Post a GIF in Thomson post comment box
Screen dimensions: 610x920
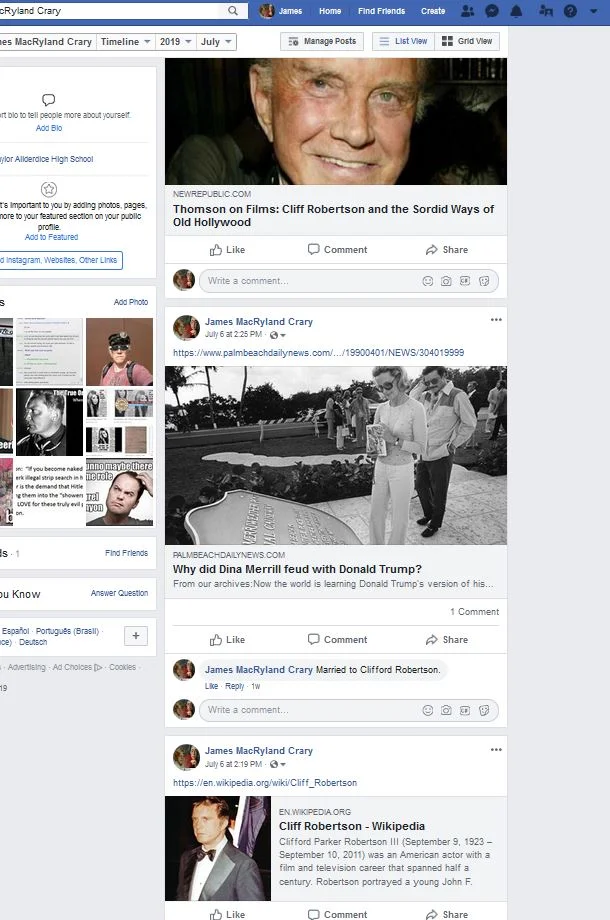click(x=465, y=281)
